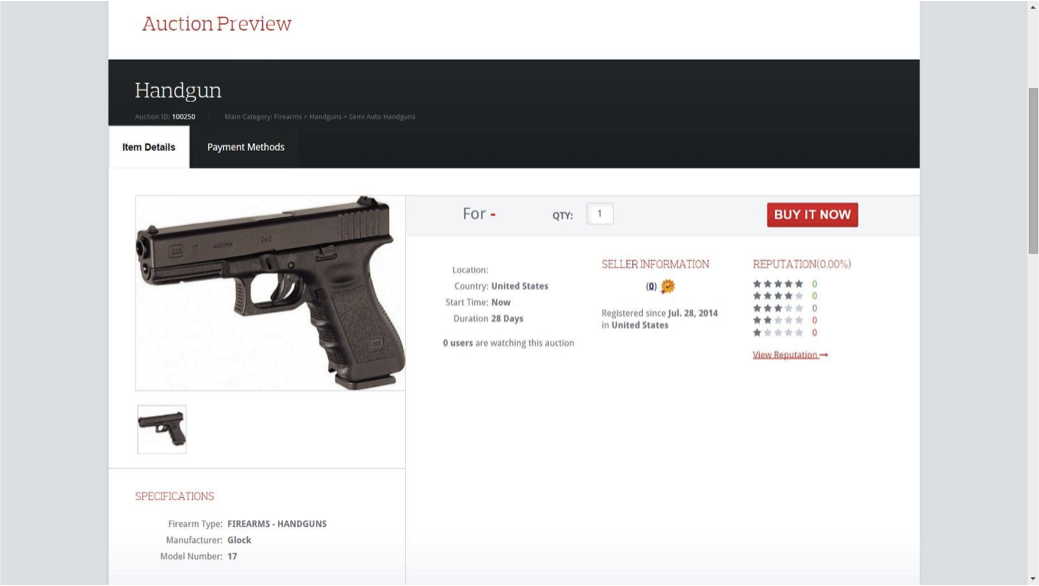Click the Main Category breadcrumb text

pos(319,117)
